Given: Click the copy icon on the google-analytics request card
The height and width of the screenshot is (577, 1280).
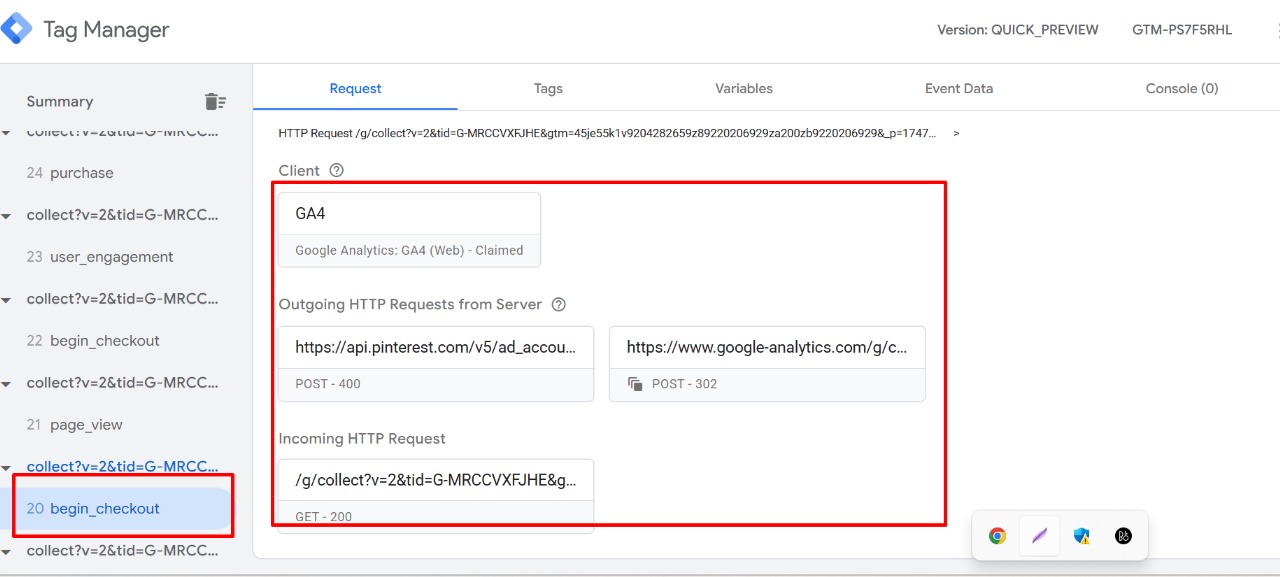Looking at the screenshot, I should point(634,384).
